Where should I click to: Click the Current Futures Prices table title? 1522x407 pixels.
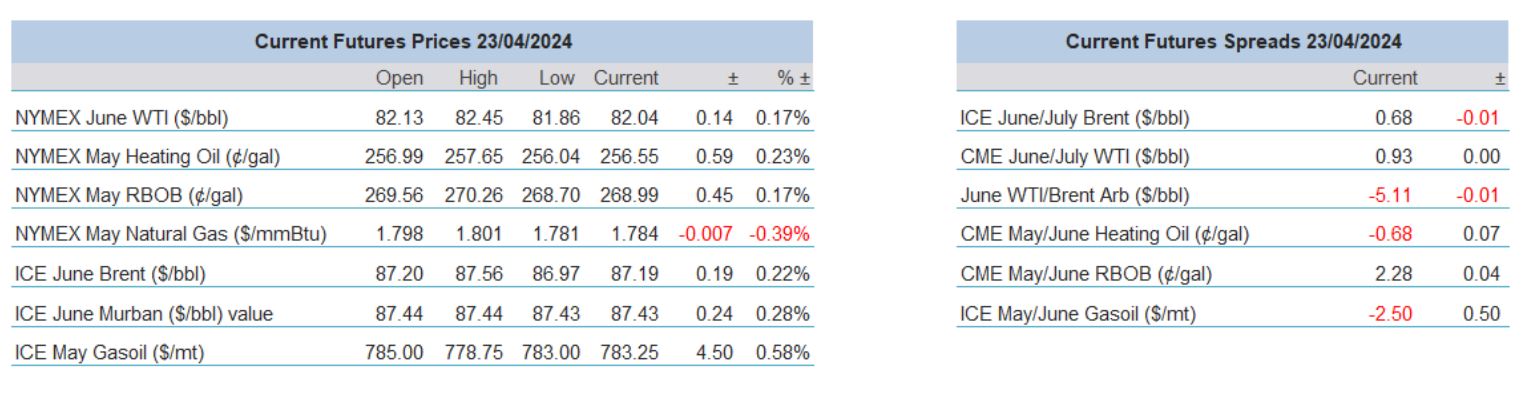(x=413, y=42)
